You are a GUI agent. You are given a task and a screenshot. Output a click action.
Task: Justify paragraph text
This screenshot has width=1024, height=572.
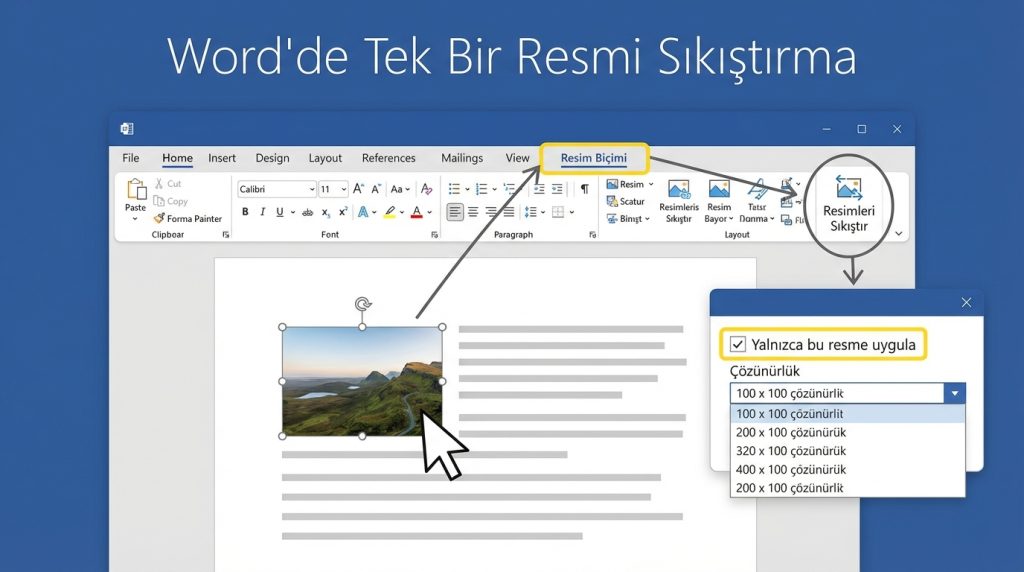coord(508,212)
